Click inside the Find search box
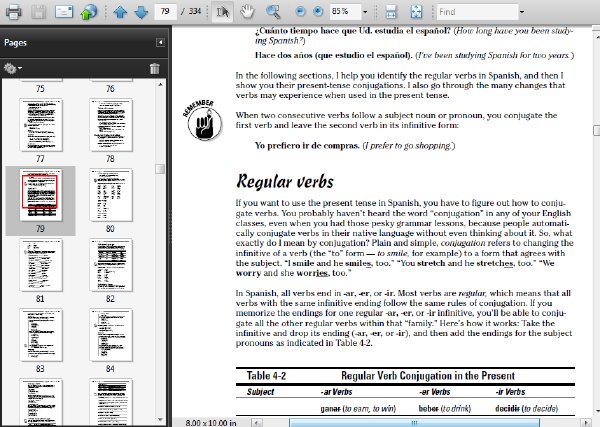The image size is (600, 427). (x=477, y=12)
